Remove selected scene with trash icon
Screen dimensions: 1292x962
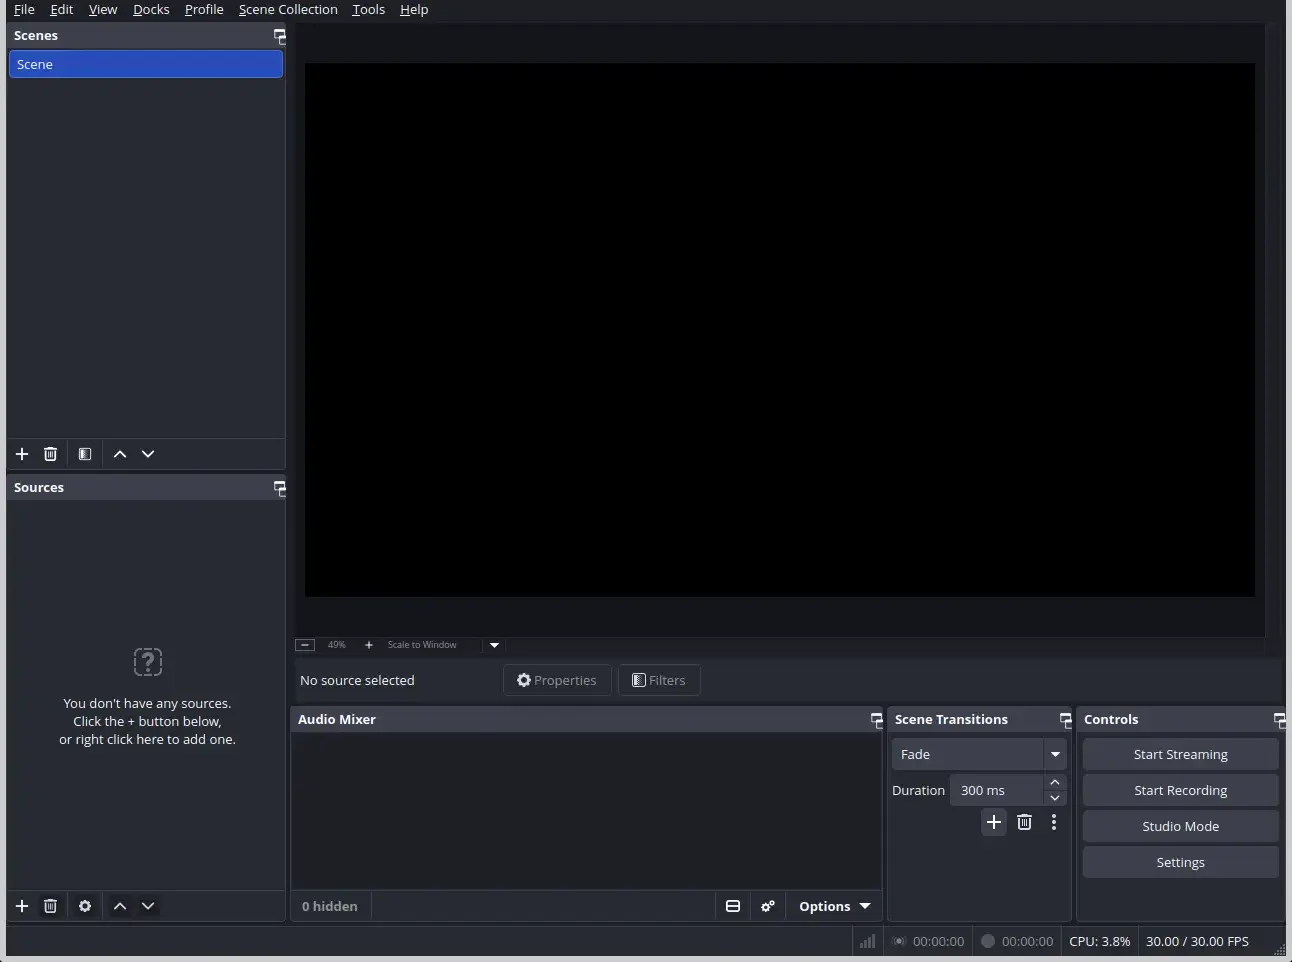50,454
